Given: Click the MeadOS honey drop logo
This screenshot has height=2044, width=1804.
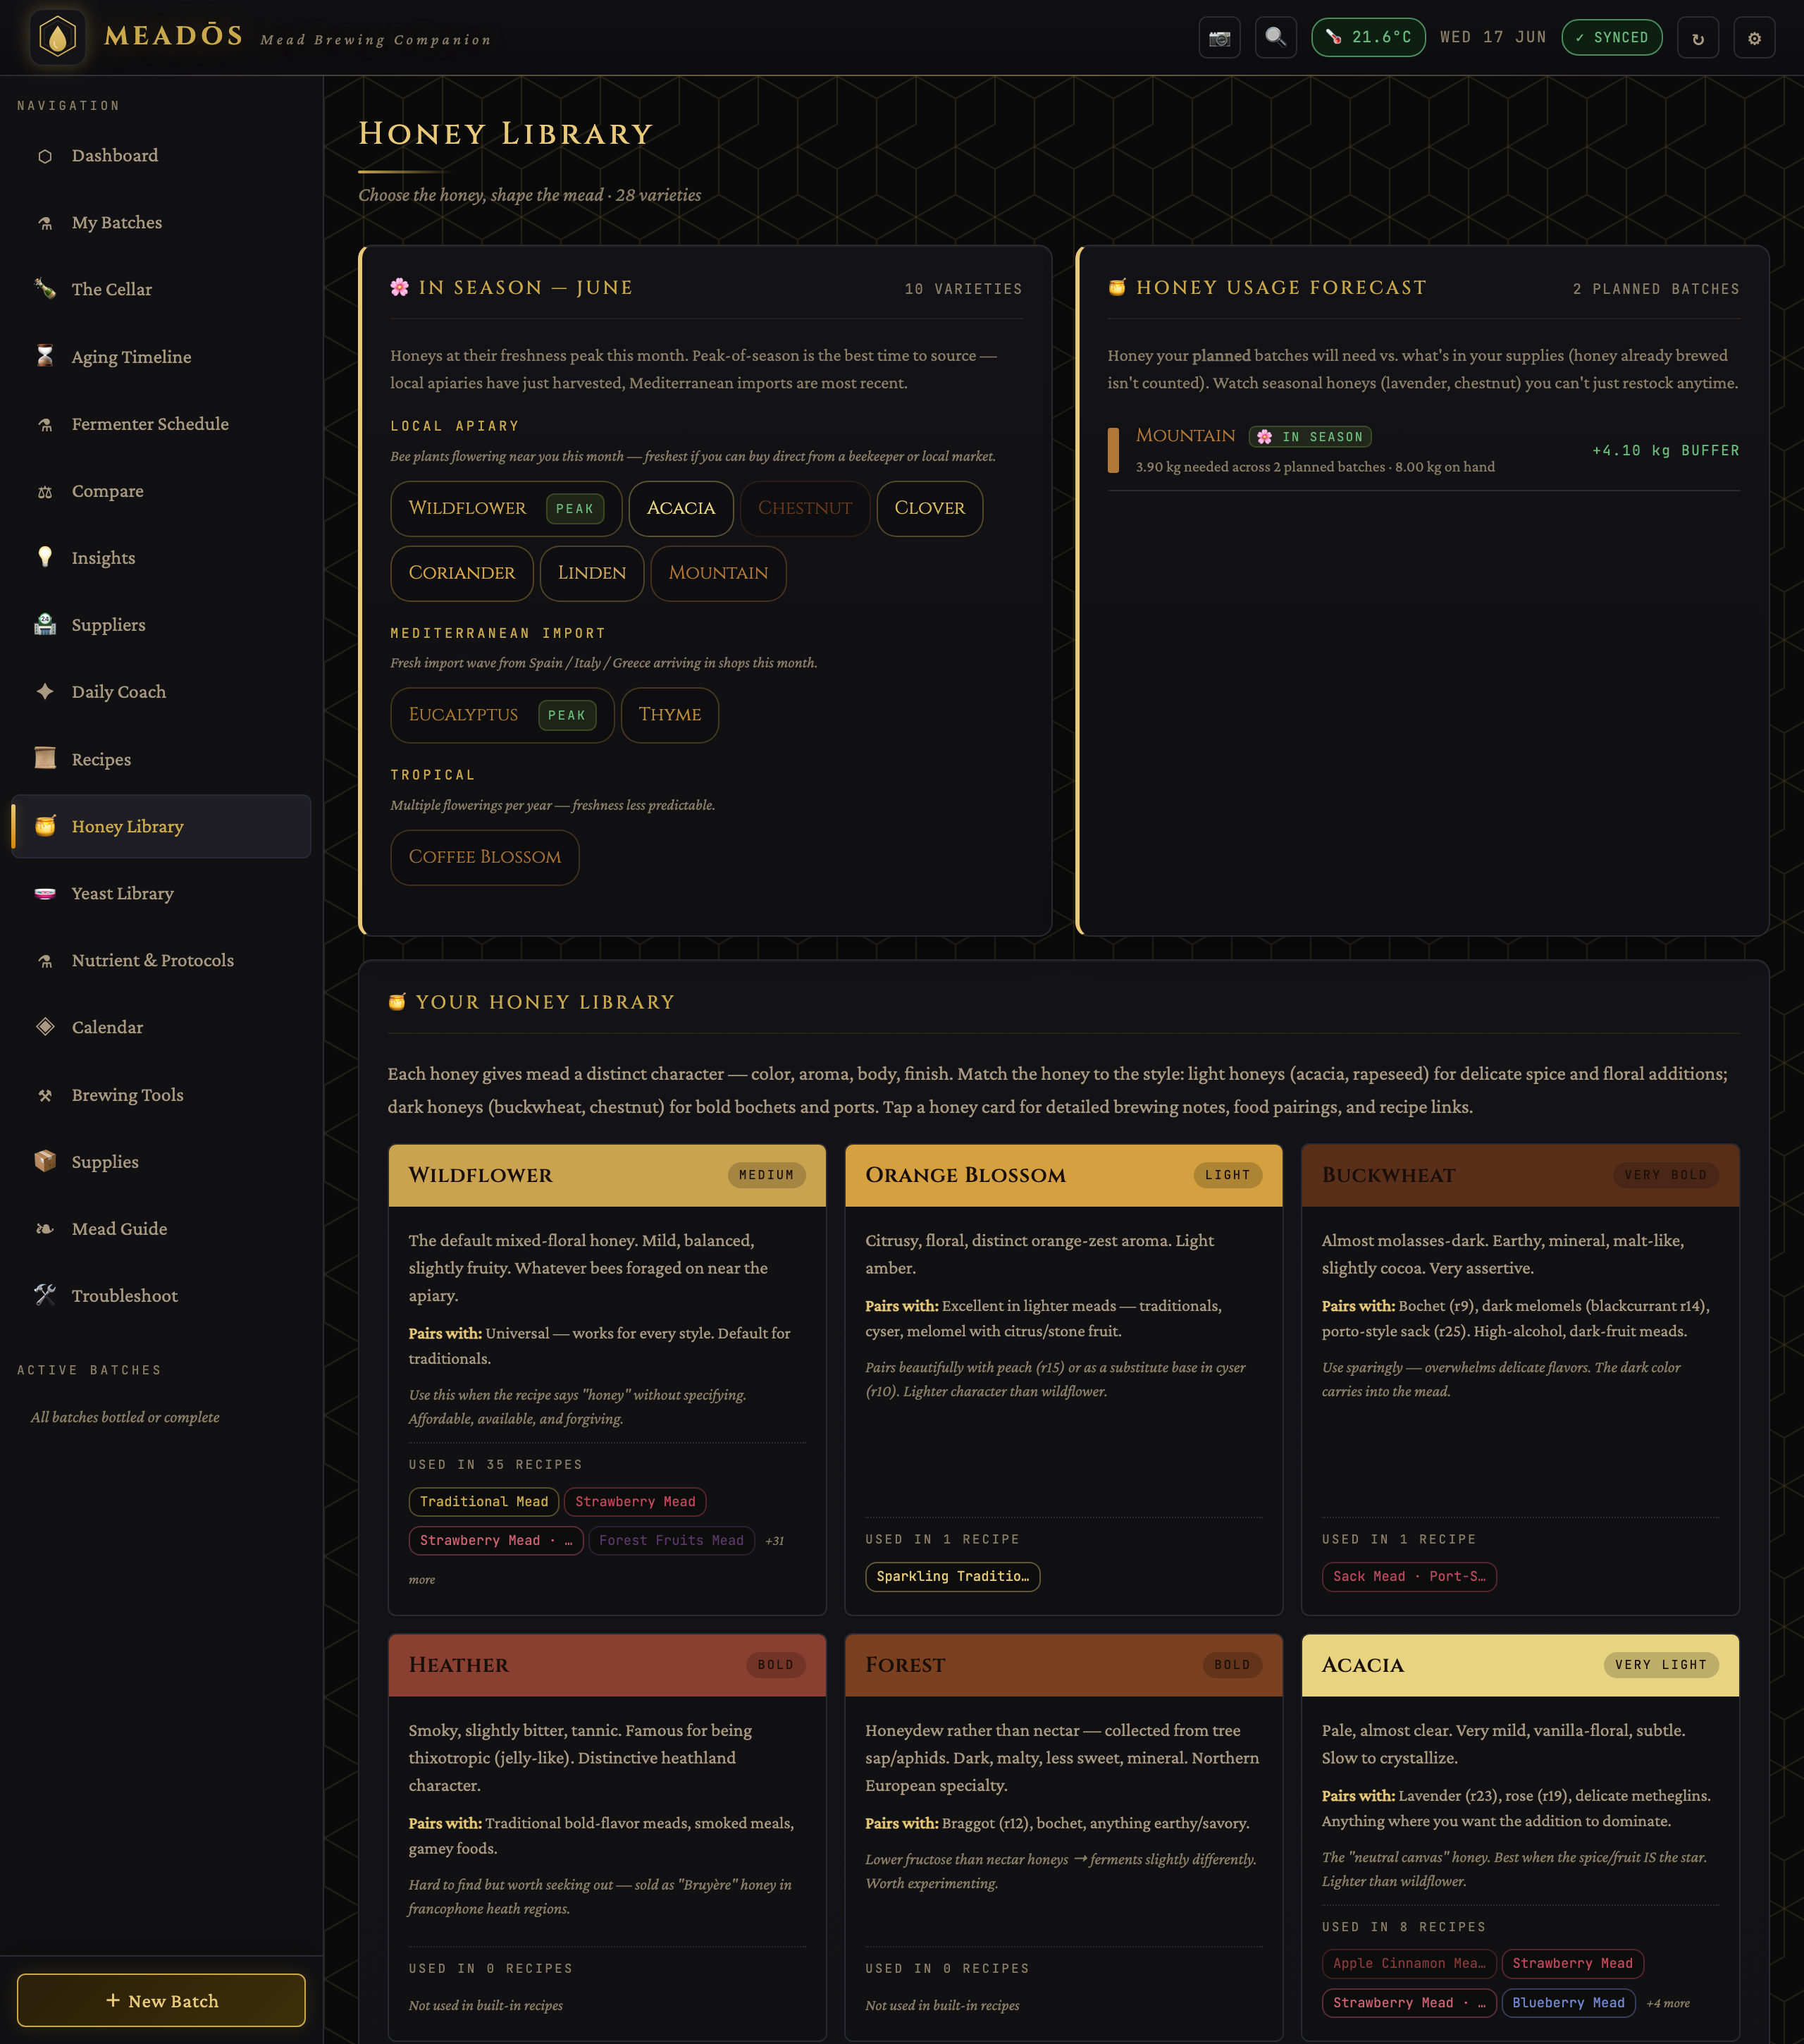Looking at the screenshot, I should [x=58, y=38].
